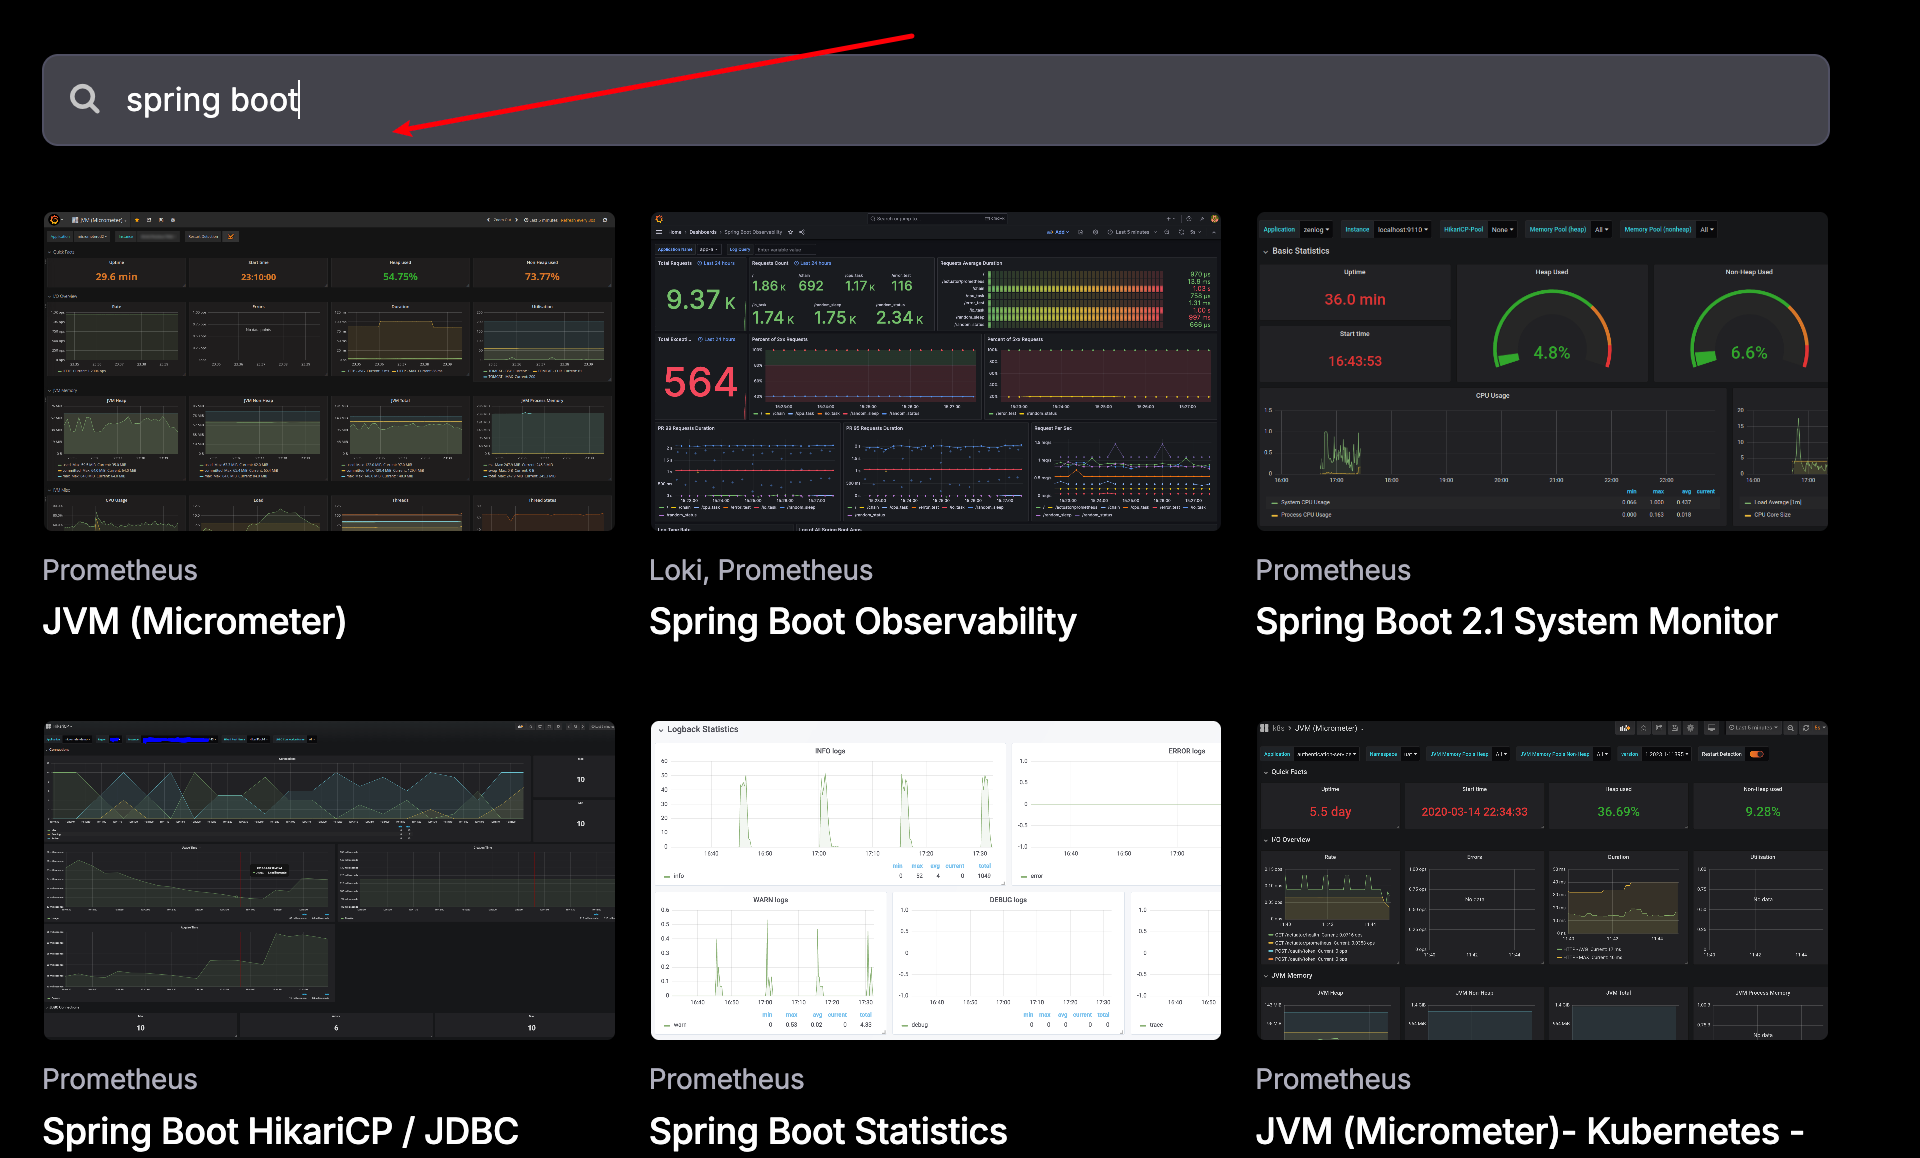Open the Spring Boot HikariCP / JDBC thumbnail
Viewport: 1920px width, 1158px height.
(x=329, y=880)
